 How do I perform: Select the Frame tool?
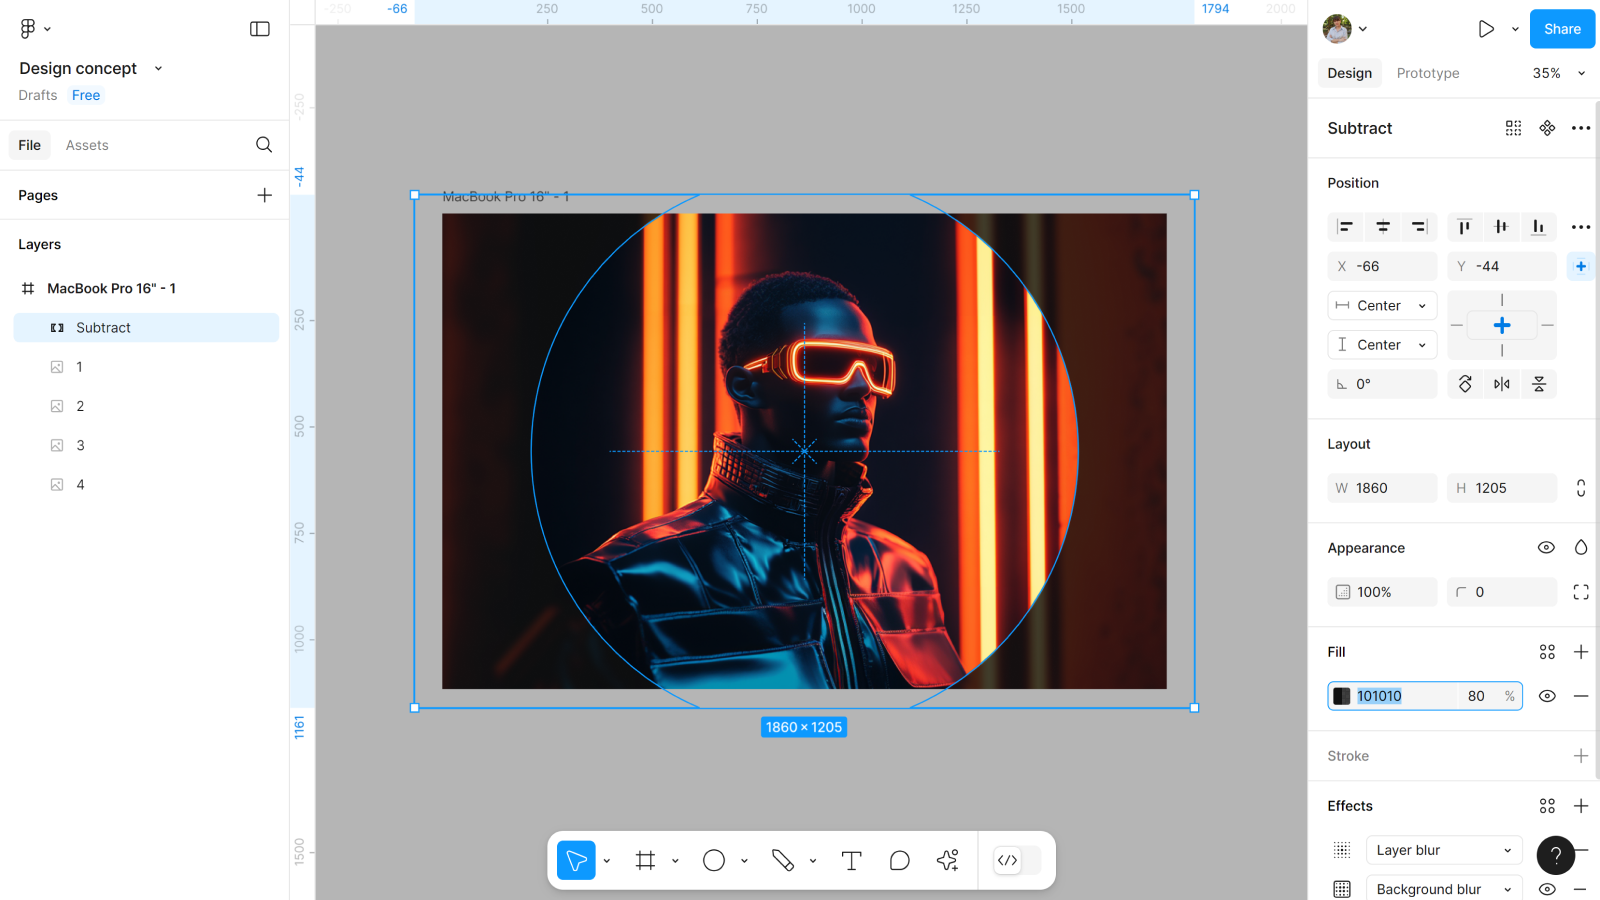point(645,861)
